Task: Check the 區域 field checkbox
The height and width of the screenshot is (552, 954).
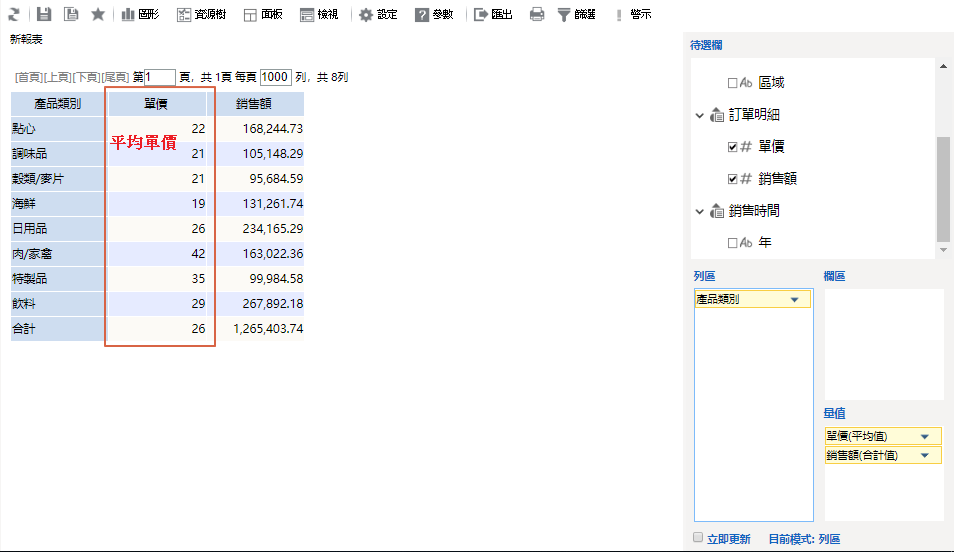Action: (733, 83)
